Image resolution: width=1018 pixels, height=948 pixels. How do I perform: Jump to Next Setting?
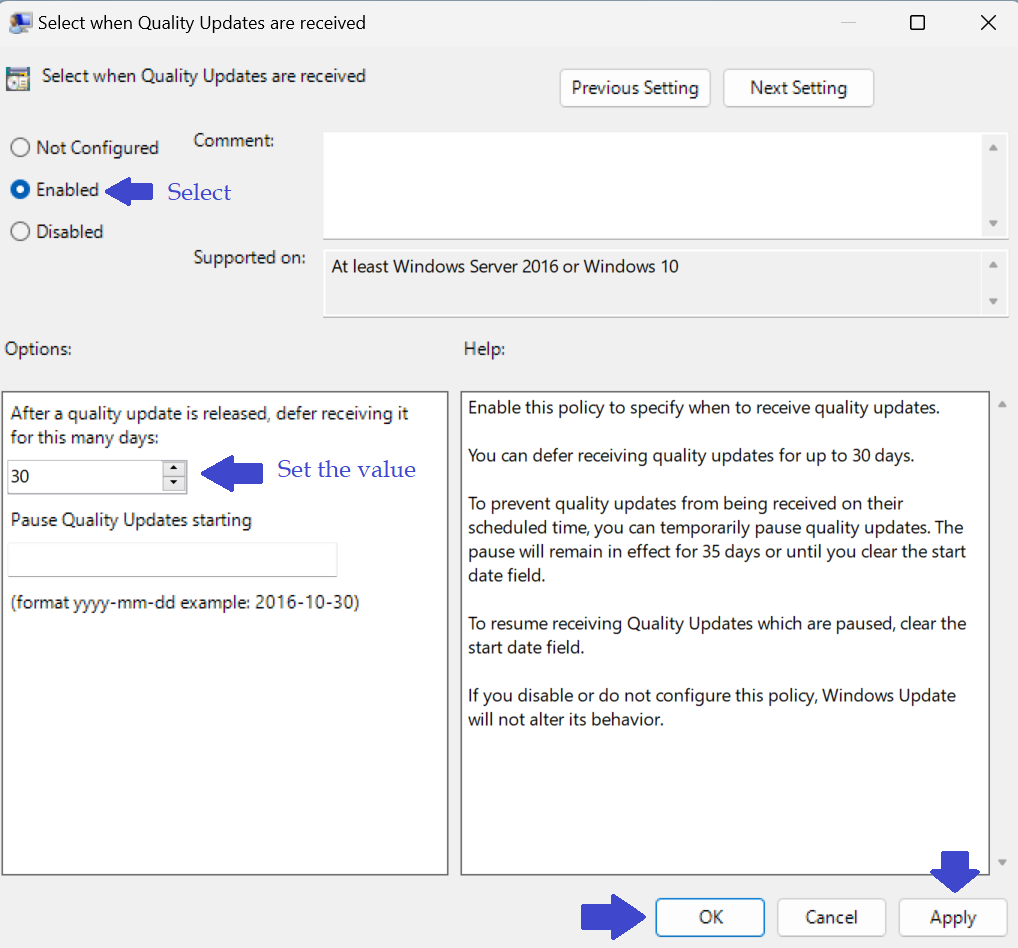pyautogui.click(x=798, y=88)
